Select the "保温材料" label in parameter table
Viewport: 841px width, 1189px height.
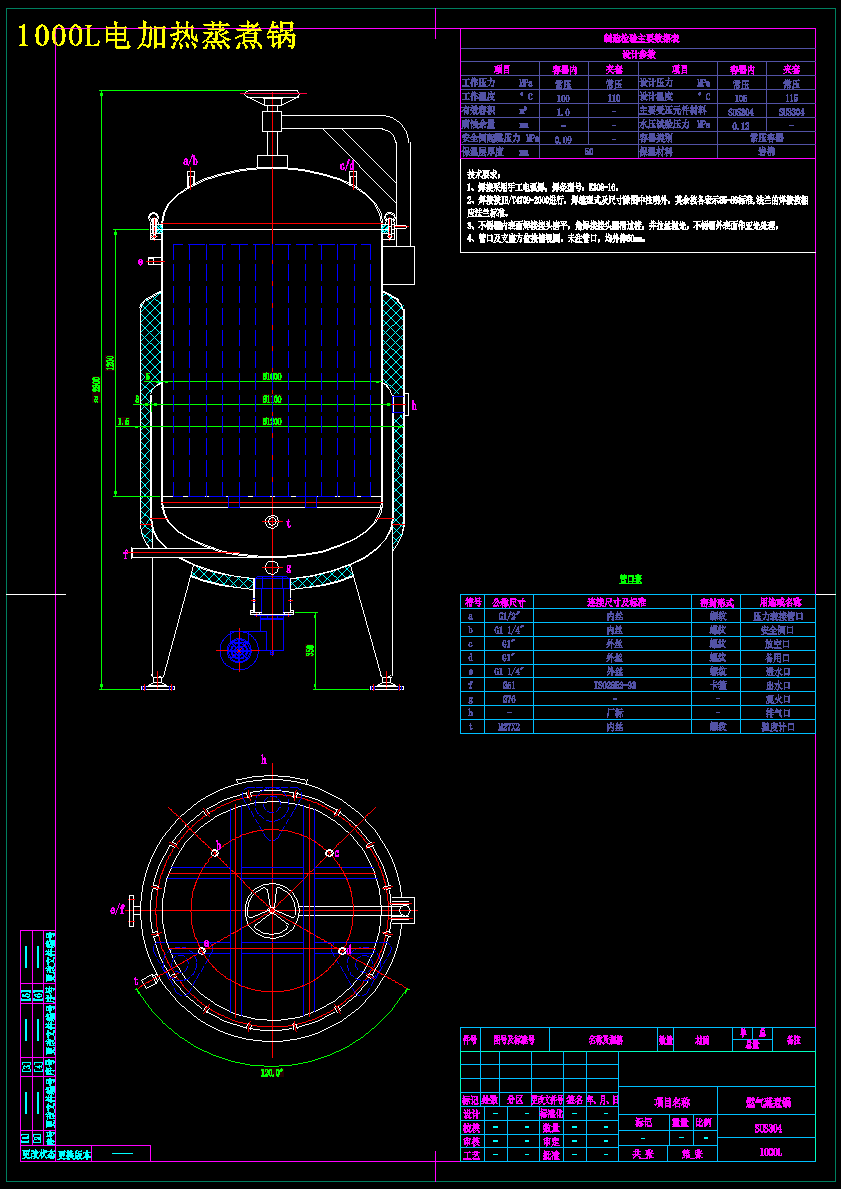(x=657, y=152)
